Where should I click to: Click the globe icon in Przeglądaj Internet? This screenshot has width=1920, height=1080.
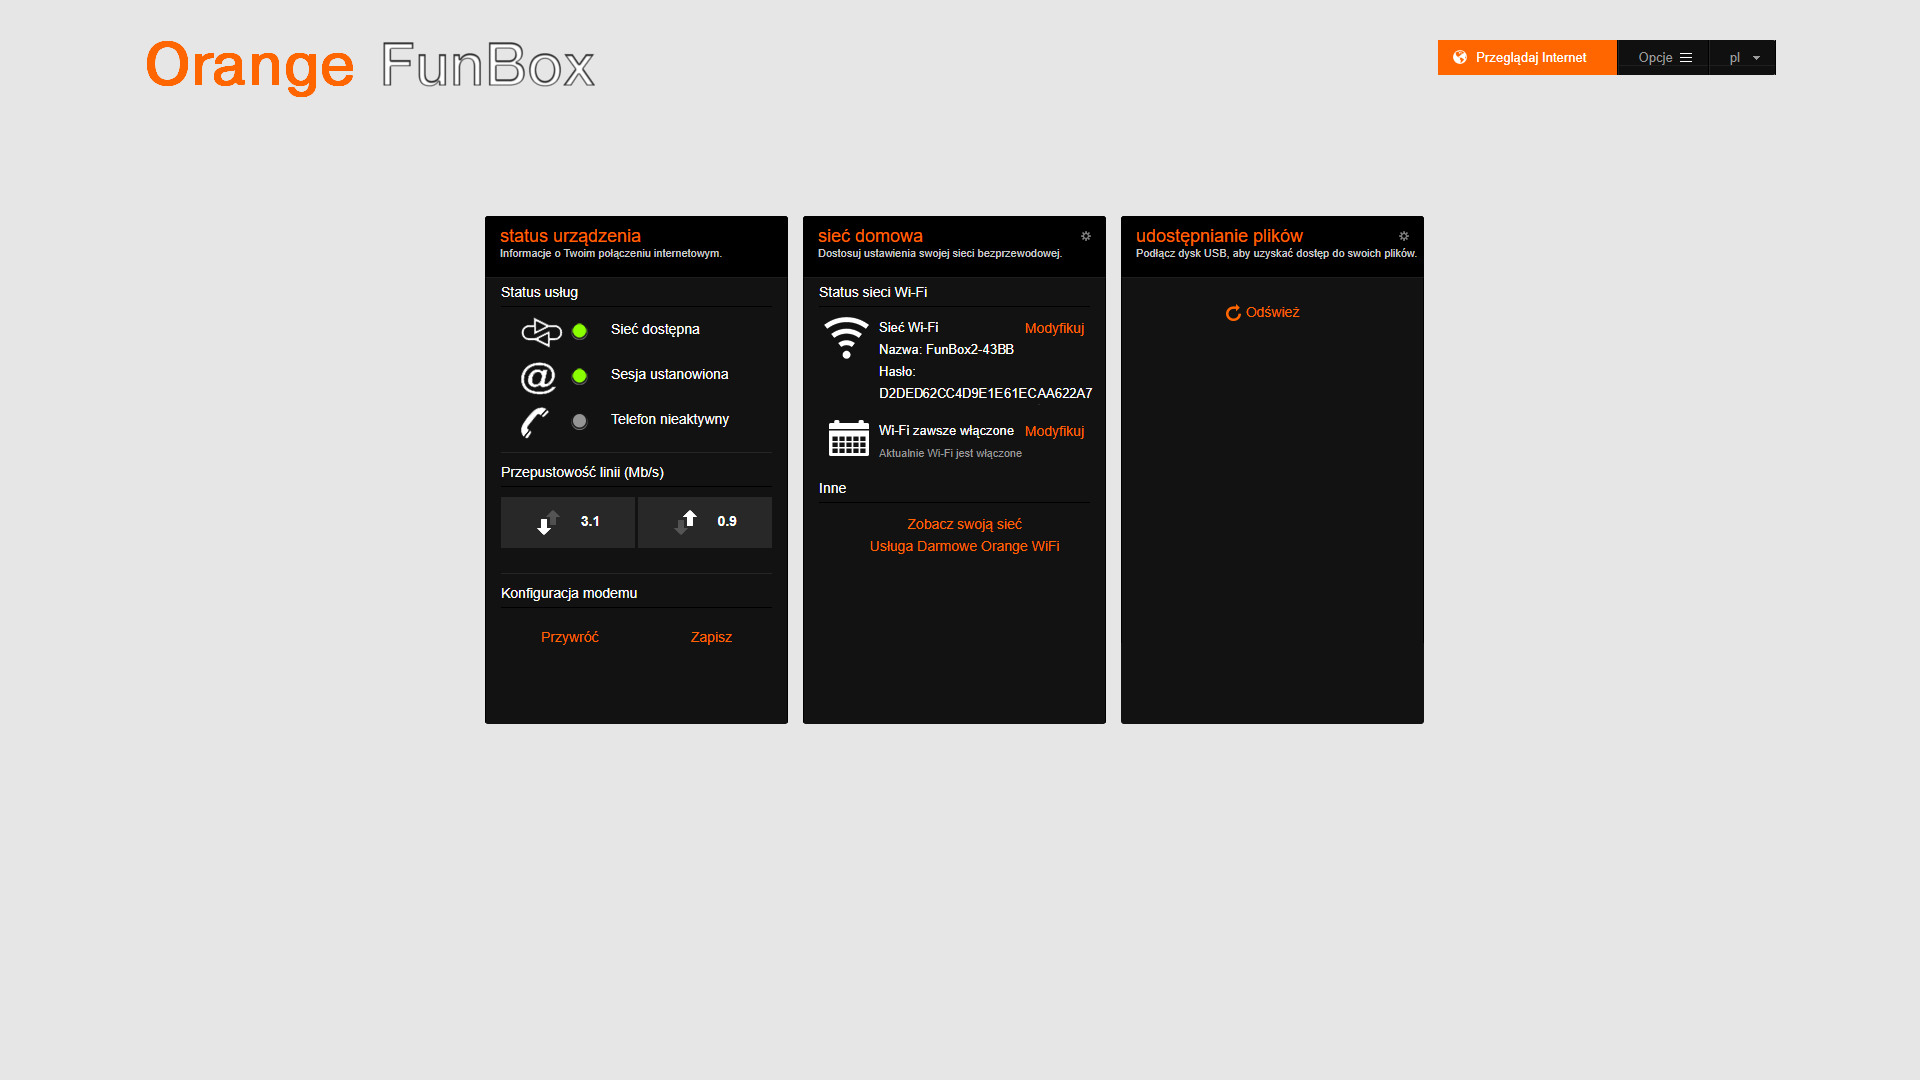click(x=1460, y=58)
